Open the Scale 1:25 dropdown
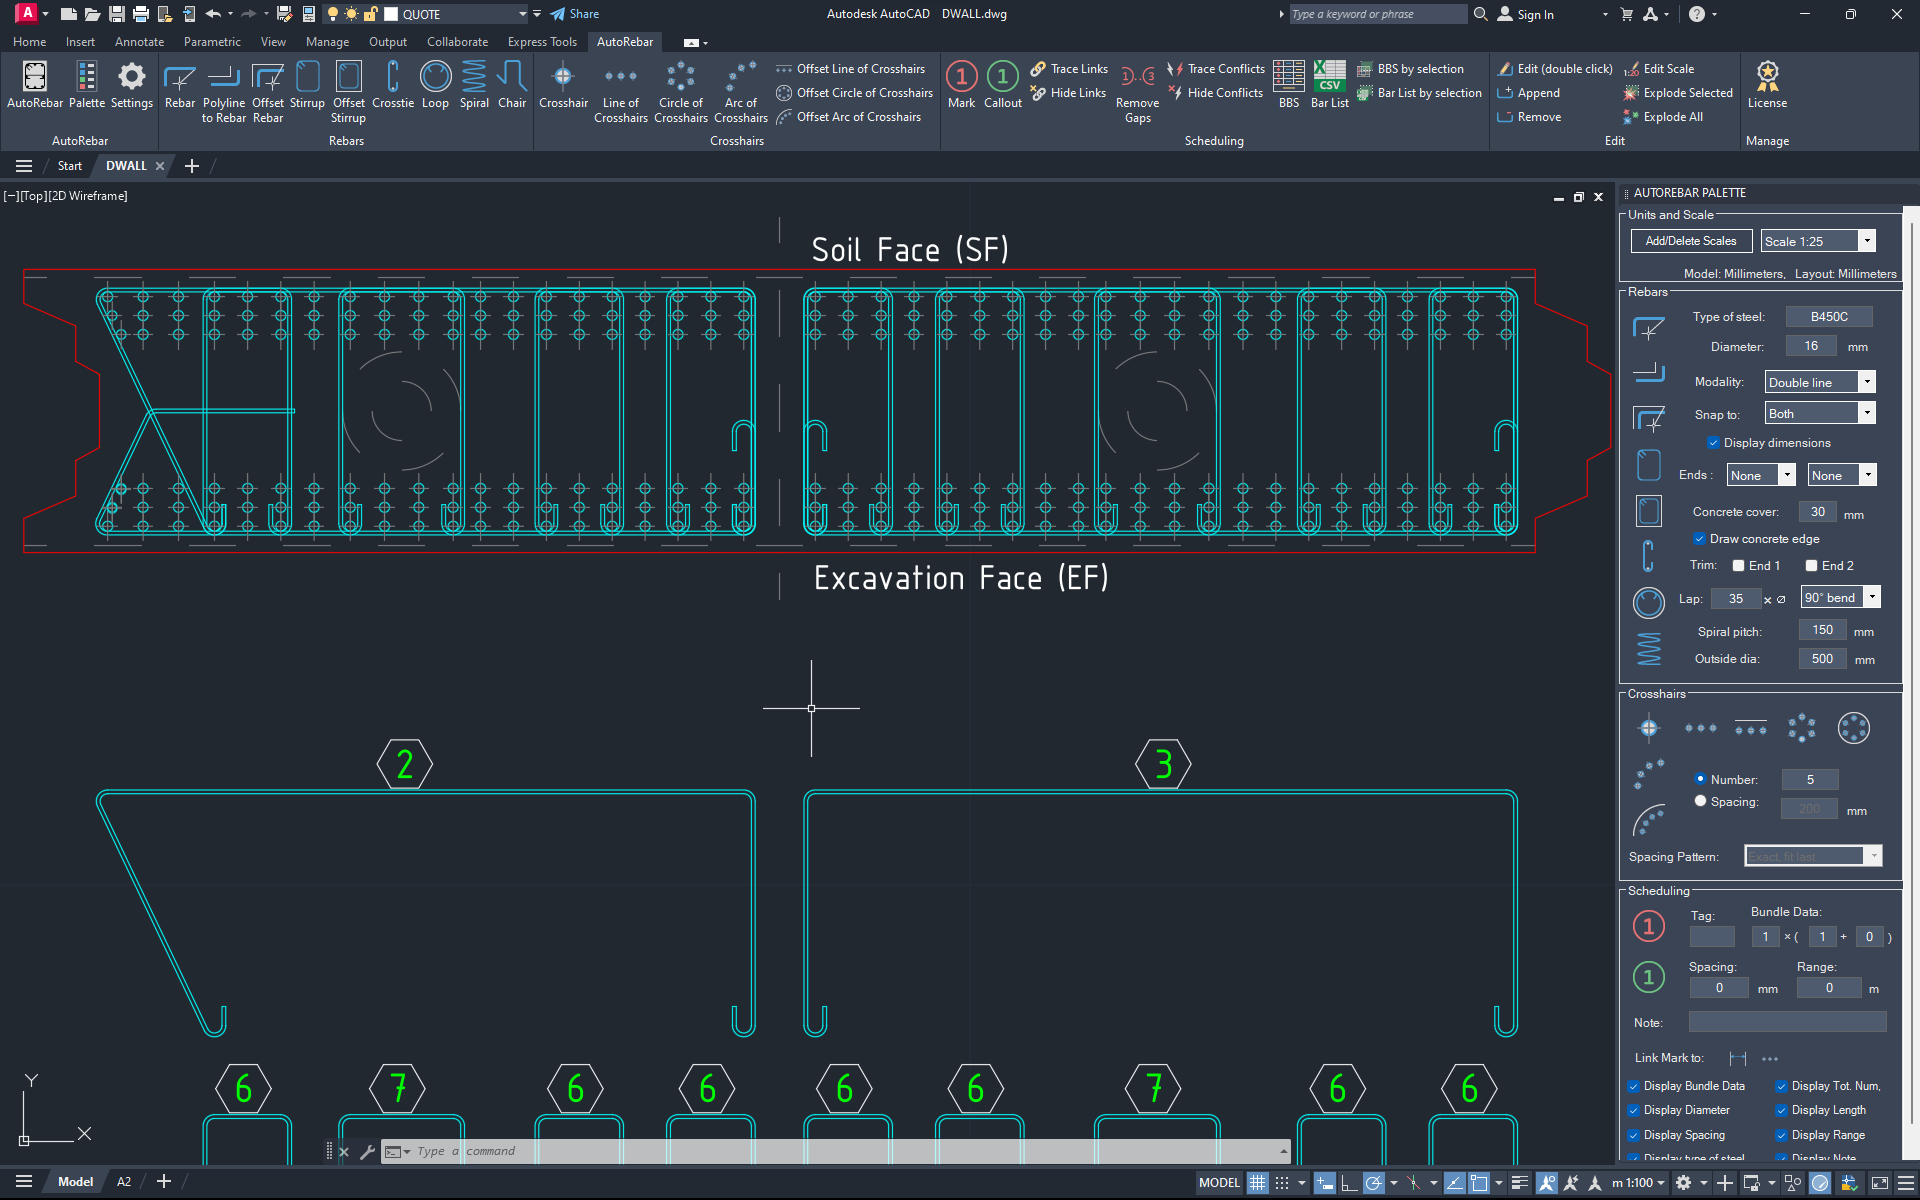The image size is (1920, 1200). (1866, 240)
